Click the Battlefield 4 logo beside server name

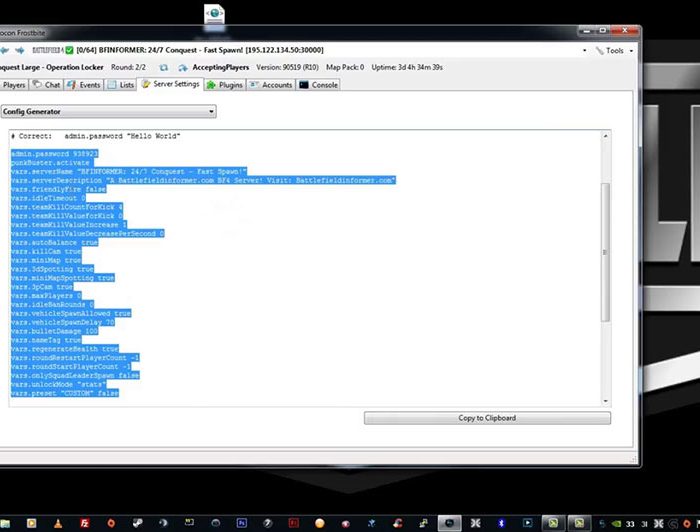pos(48,50)
